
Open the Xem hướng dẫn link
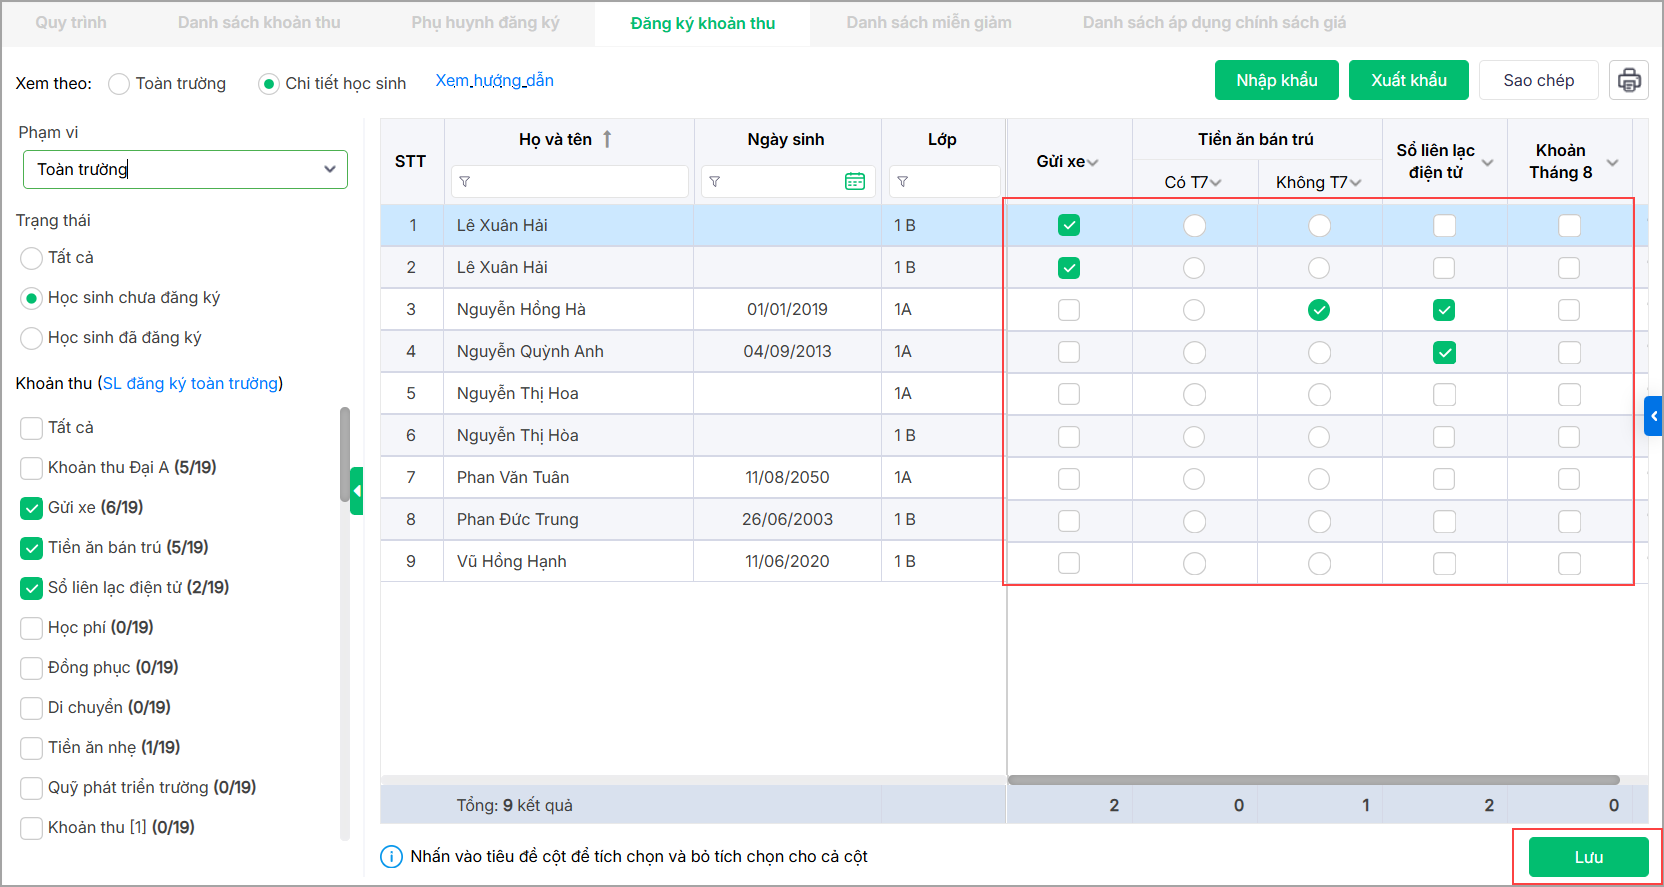pos(494,81)
